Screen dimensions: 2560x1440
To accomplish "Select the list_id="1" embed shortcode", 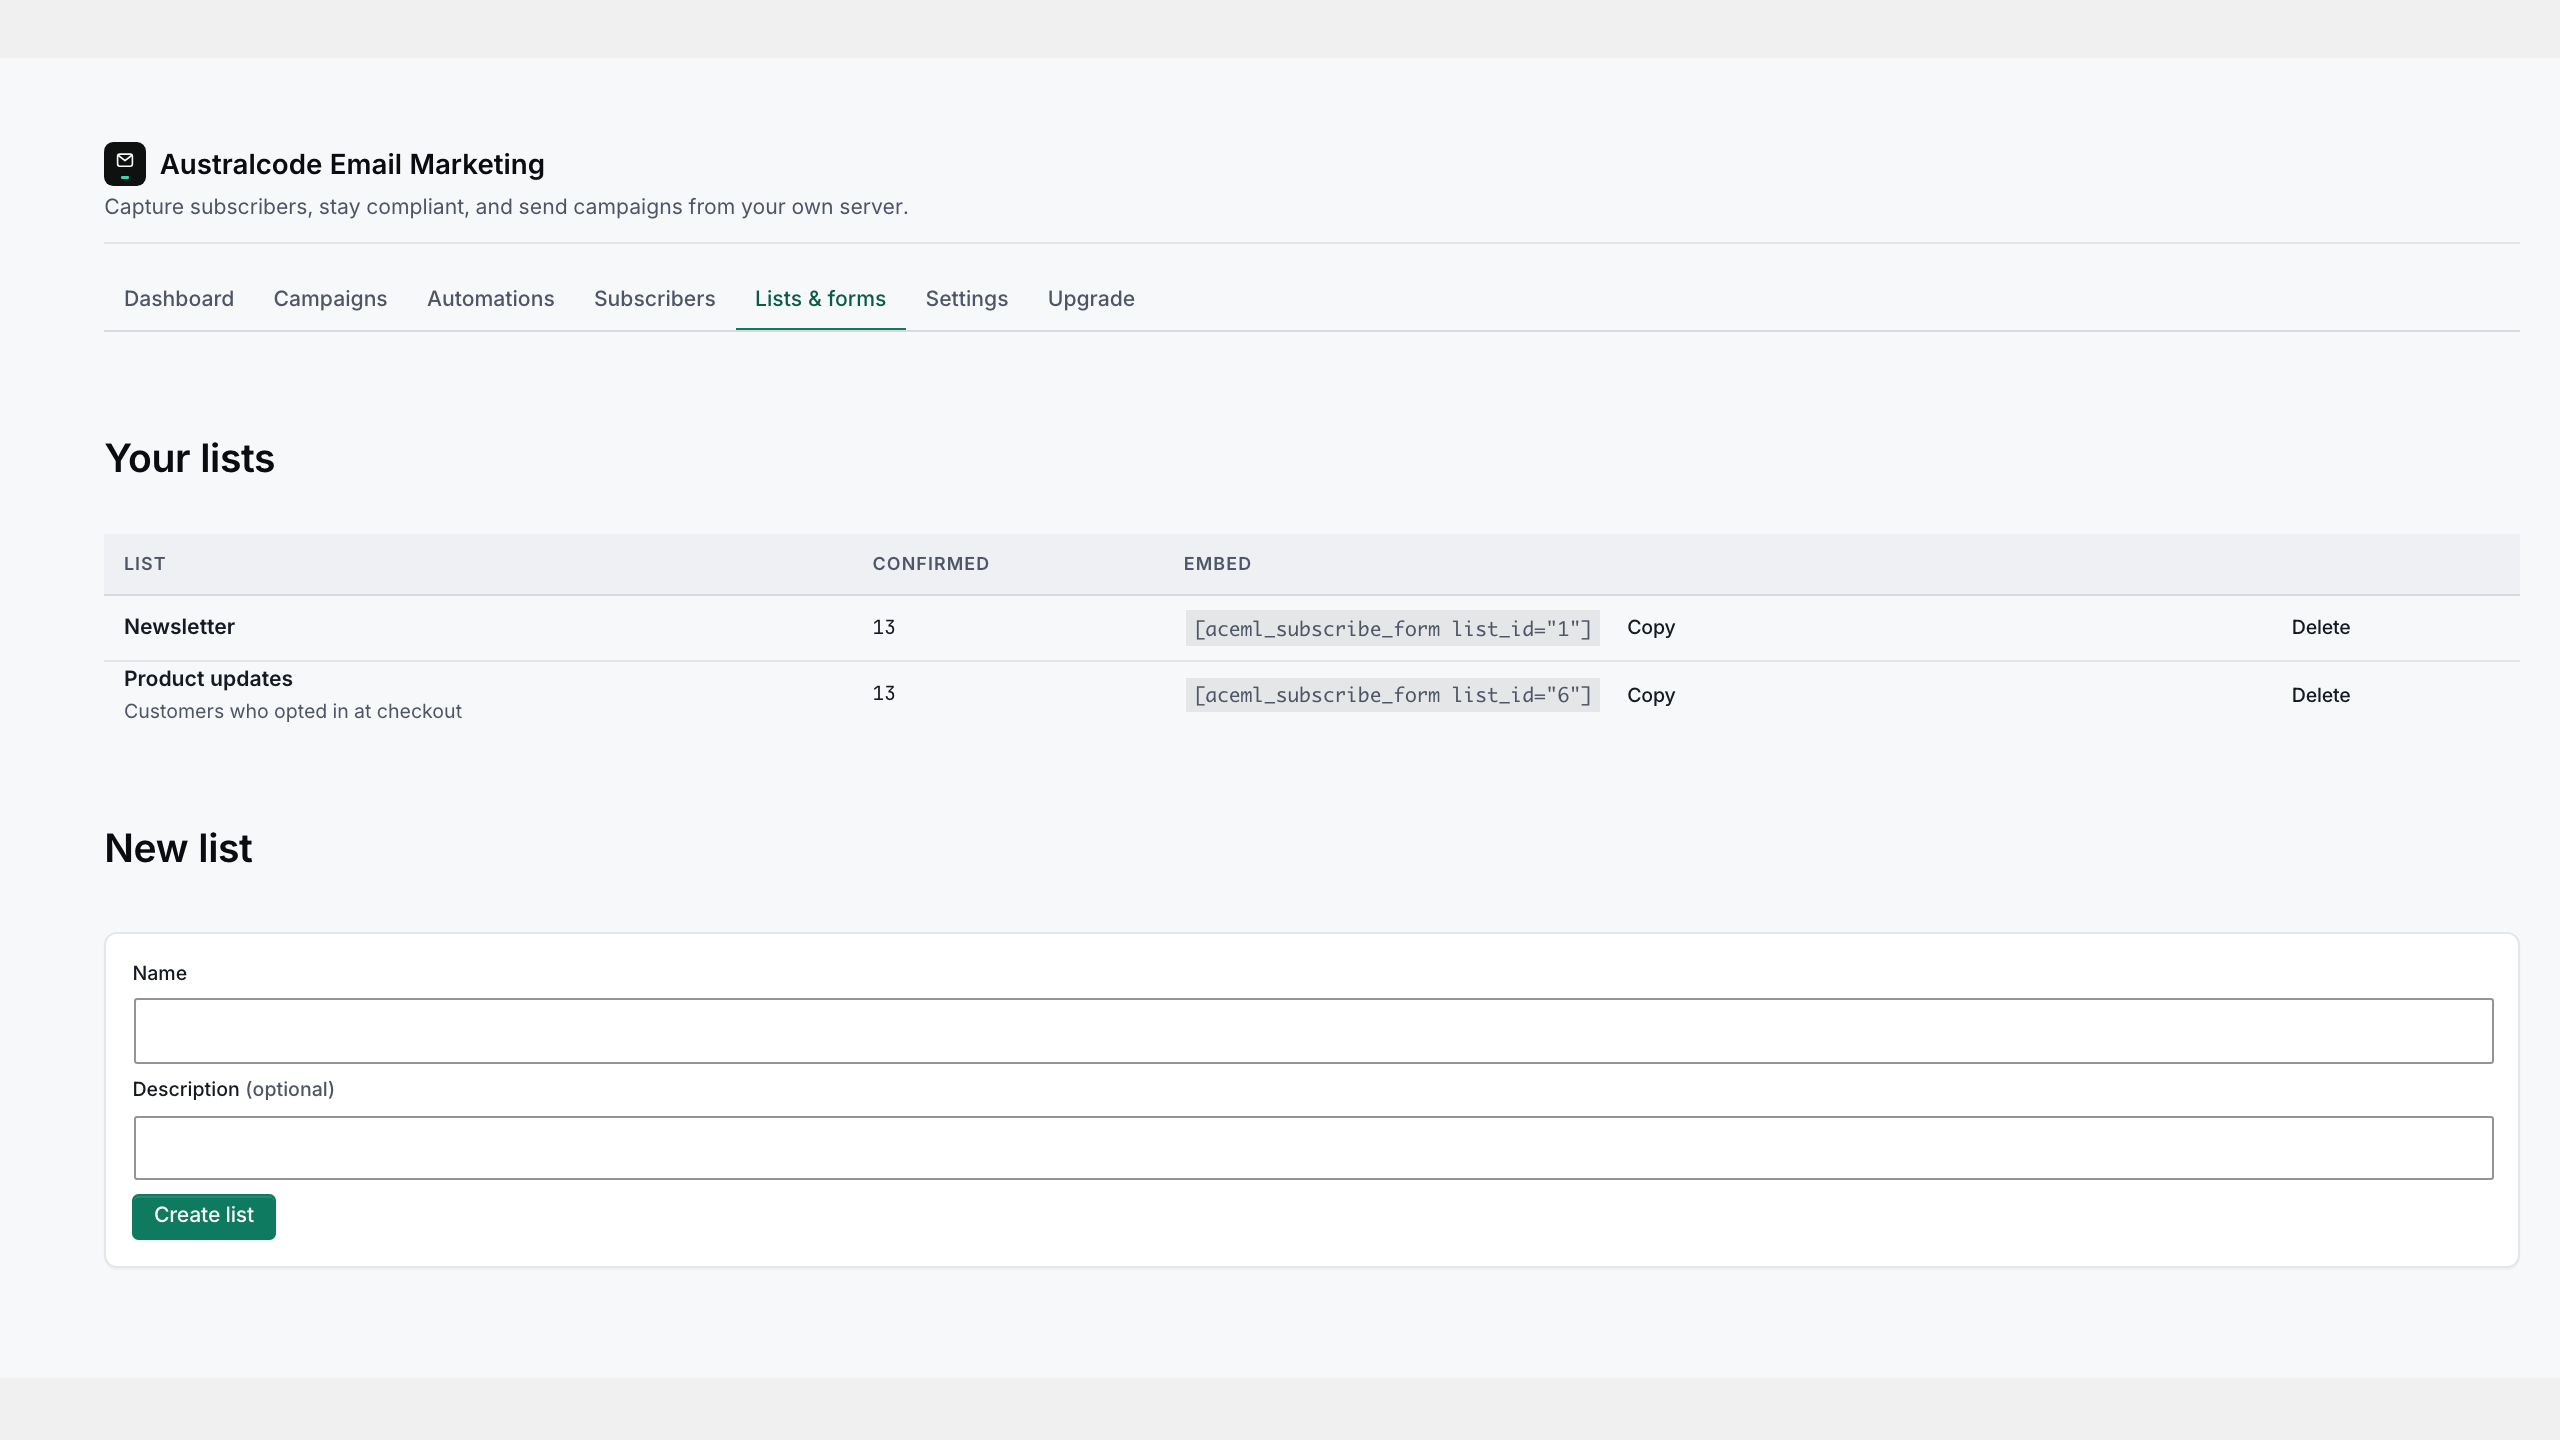I will tap(1392, 628).
